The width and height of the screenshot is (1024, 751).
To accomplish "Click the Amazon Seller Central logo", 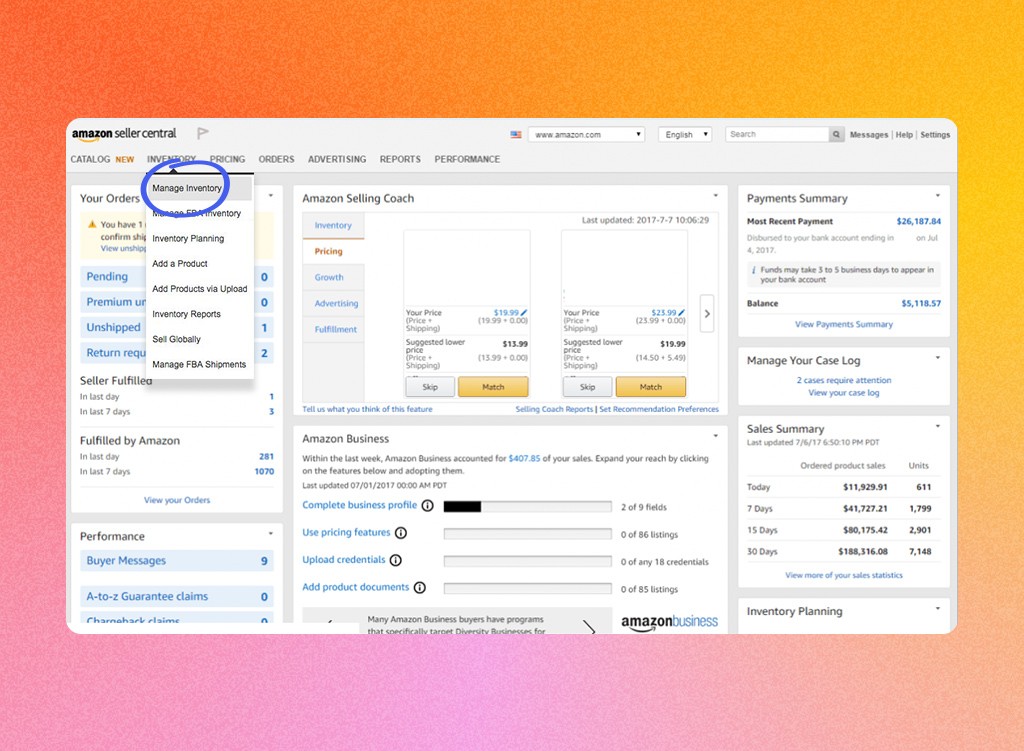I will point(124,134).
